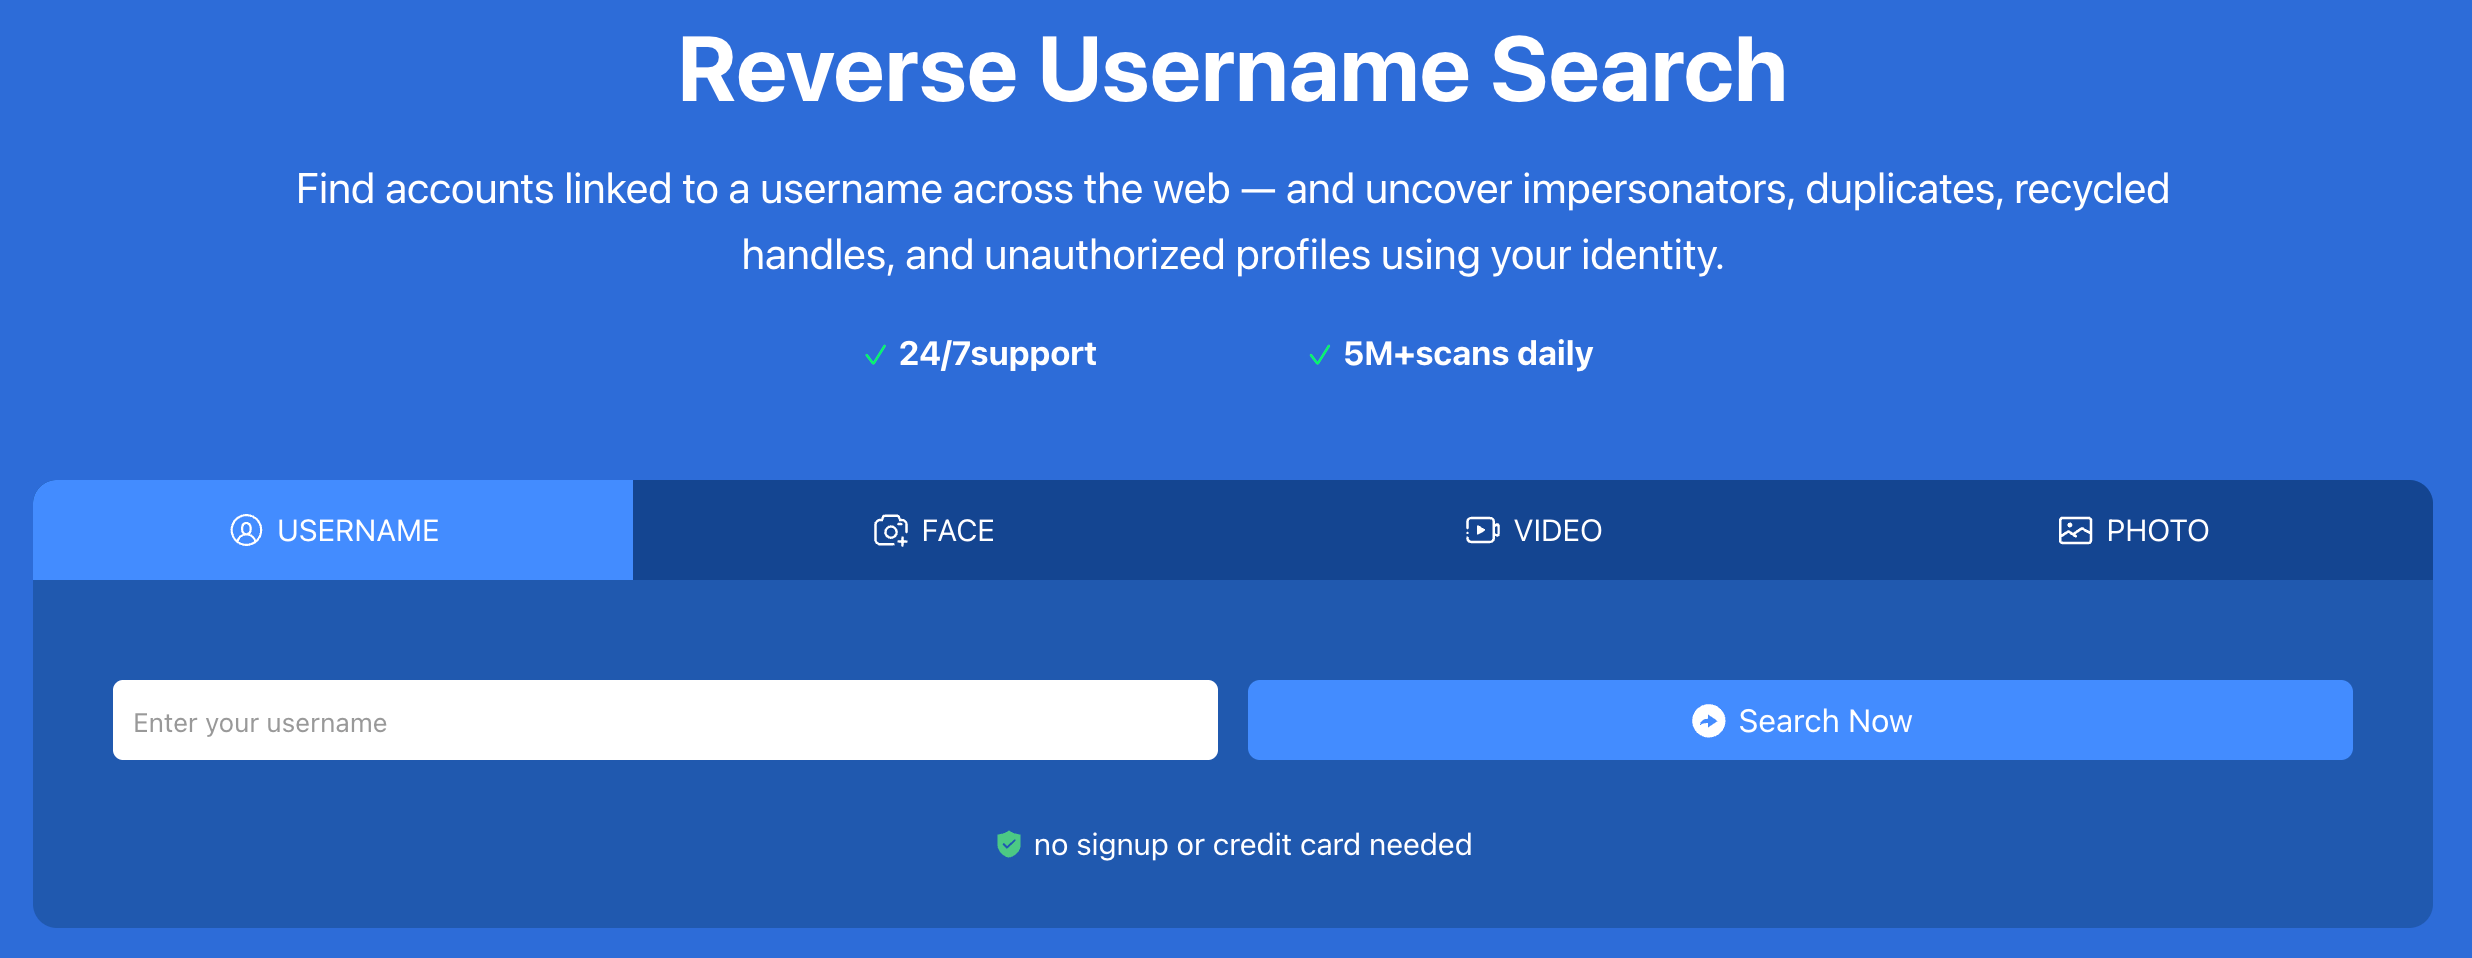Open the FACE search tab
Image resolution: width=2472 pixels, height=958 pixels.
(933, 530)
